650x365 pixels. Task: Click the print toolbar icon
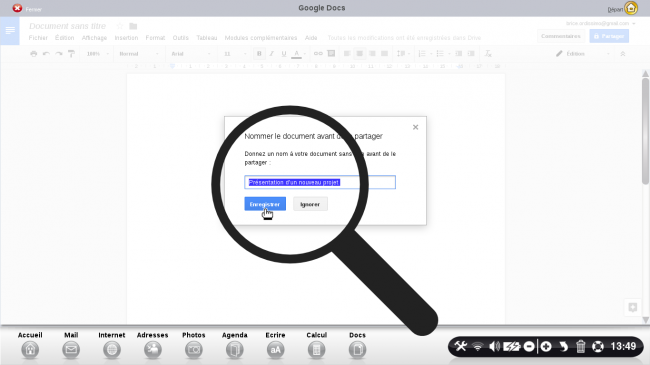coord(34,54)
